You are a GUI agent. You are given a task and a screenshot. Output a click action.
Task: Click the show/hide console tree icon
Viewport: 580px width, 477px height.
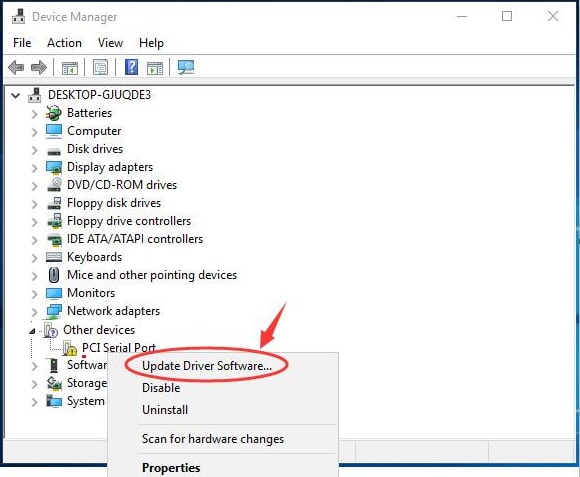(70, 68)
